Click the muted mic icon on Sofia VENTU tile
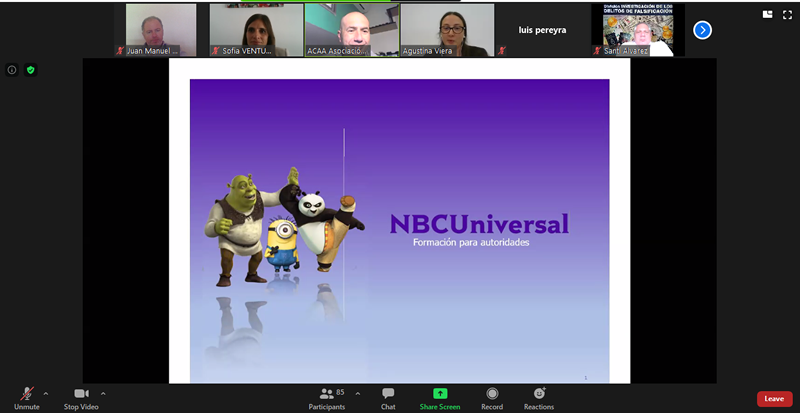Image resolution: width=800 pixels, height=413 pixels. click(216, 51)
